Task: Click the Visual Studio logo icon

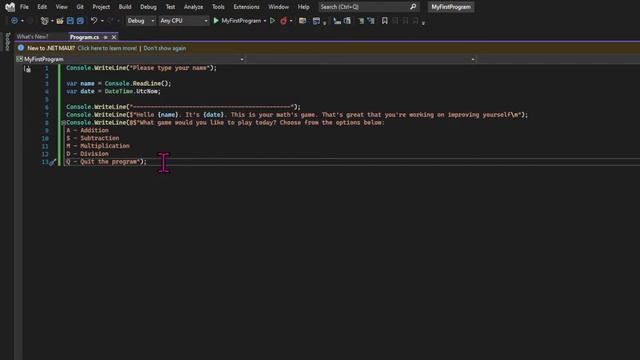Action: 10,7
